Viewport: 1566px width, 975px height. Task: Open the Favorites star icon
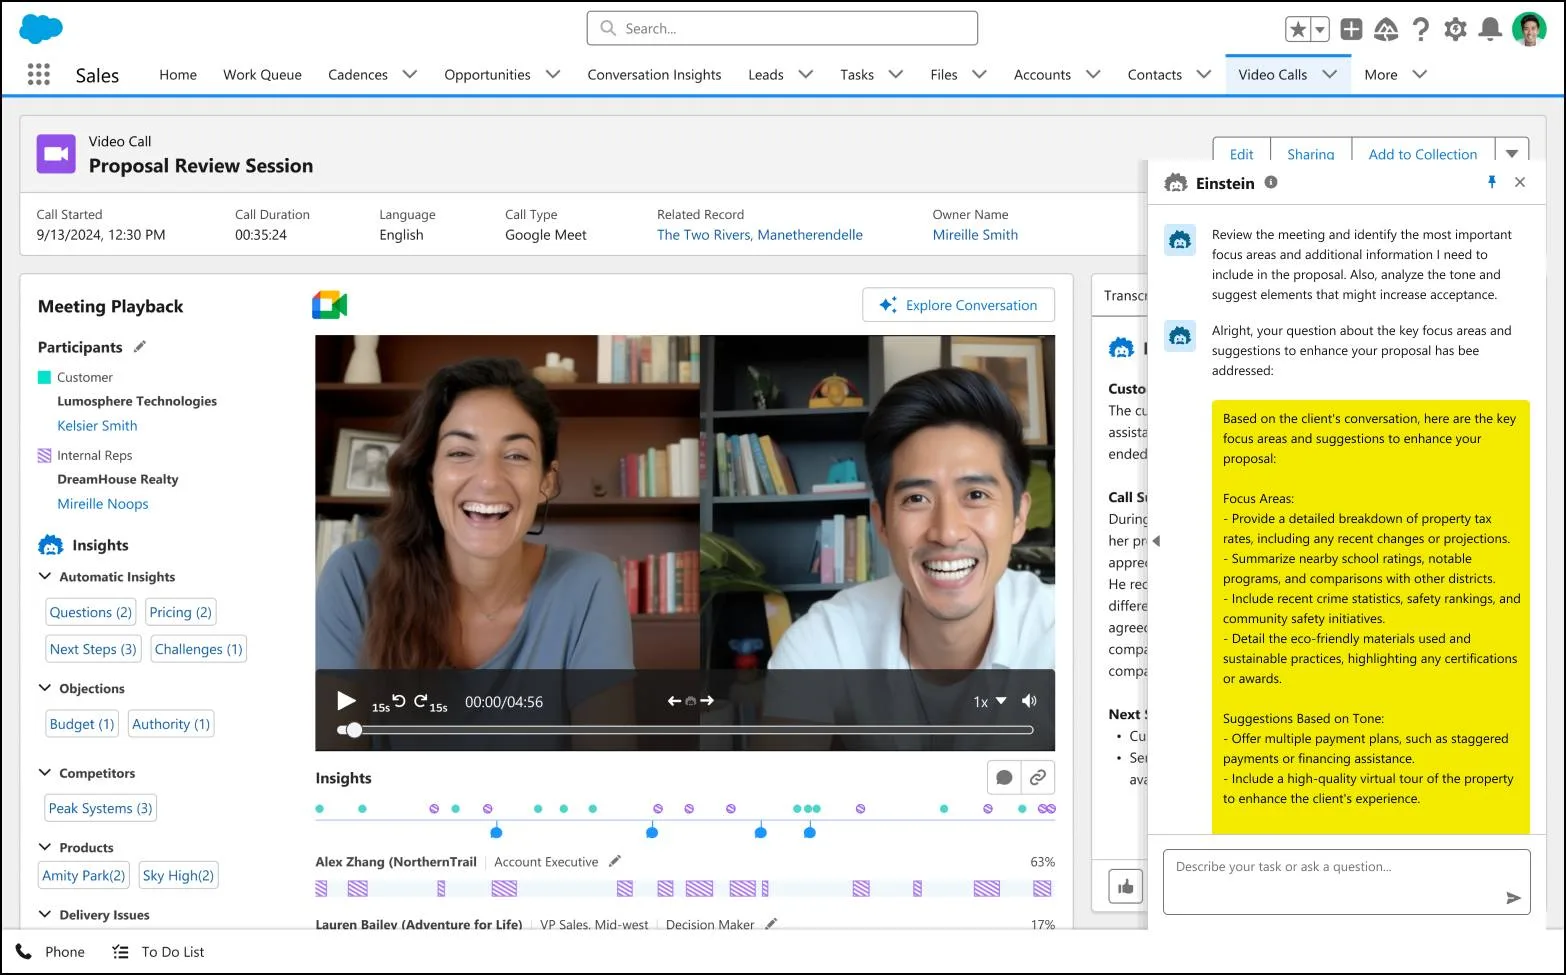click(1298, 29)
